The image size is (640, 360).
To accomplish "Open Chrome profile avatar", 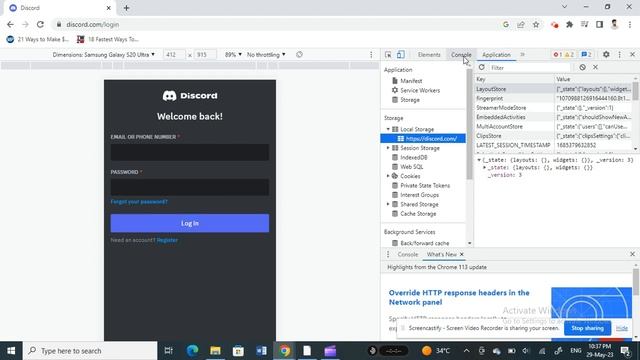I will 614,24.
